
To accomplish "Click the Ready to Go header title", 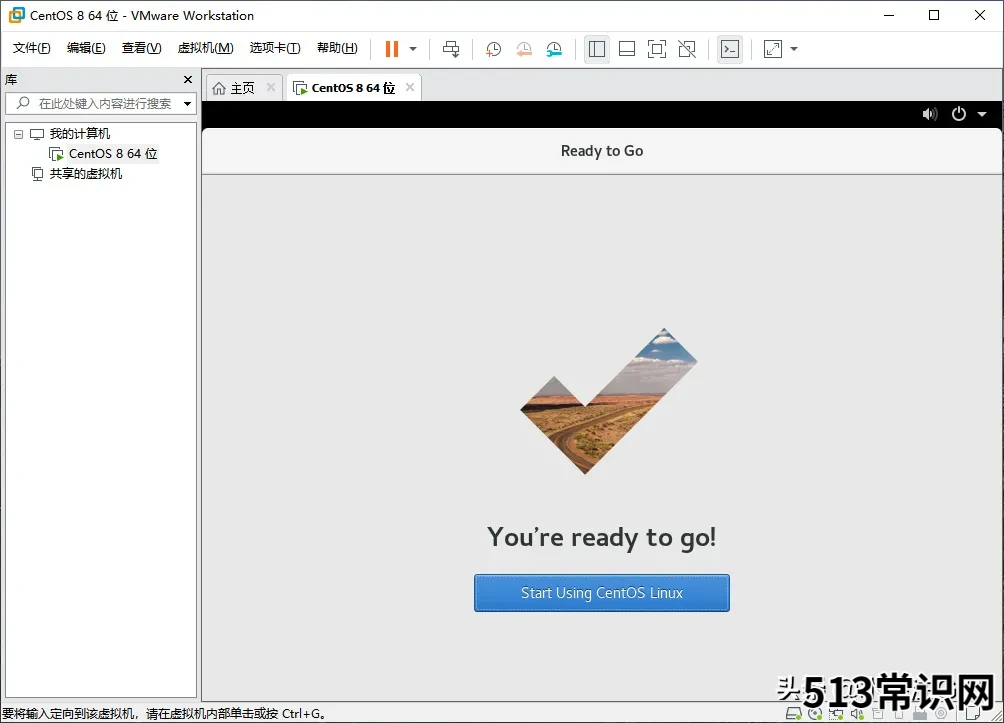I will [x=602, y=151].
